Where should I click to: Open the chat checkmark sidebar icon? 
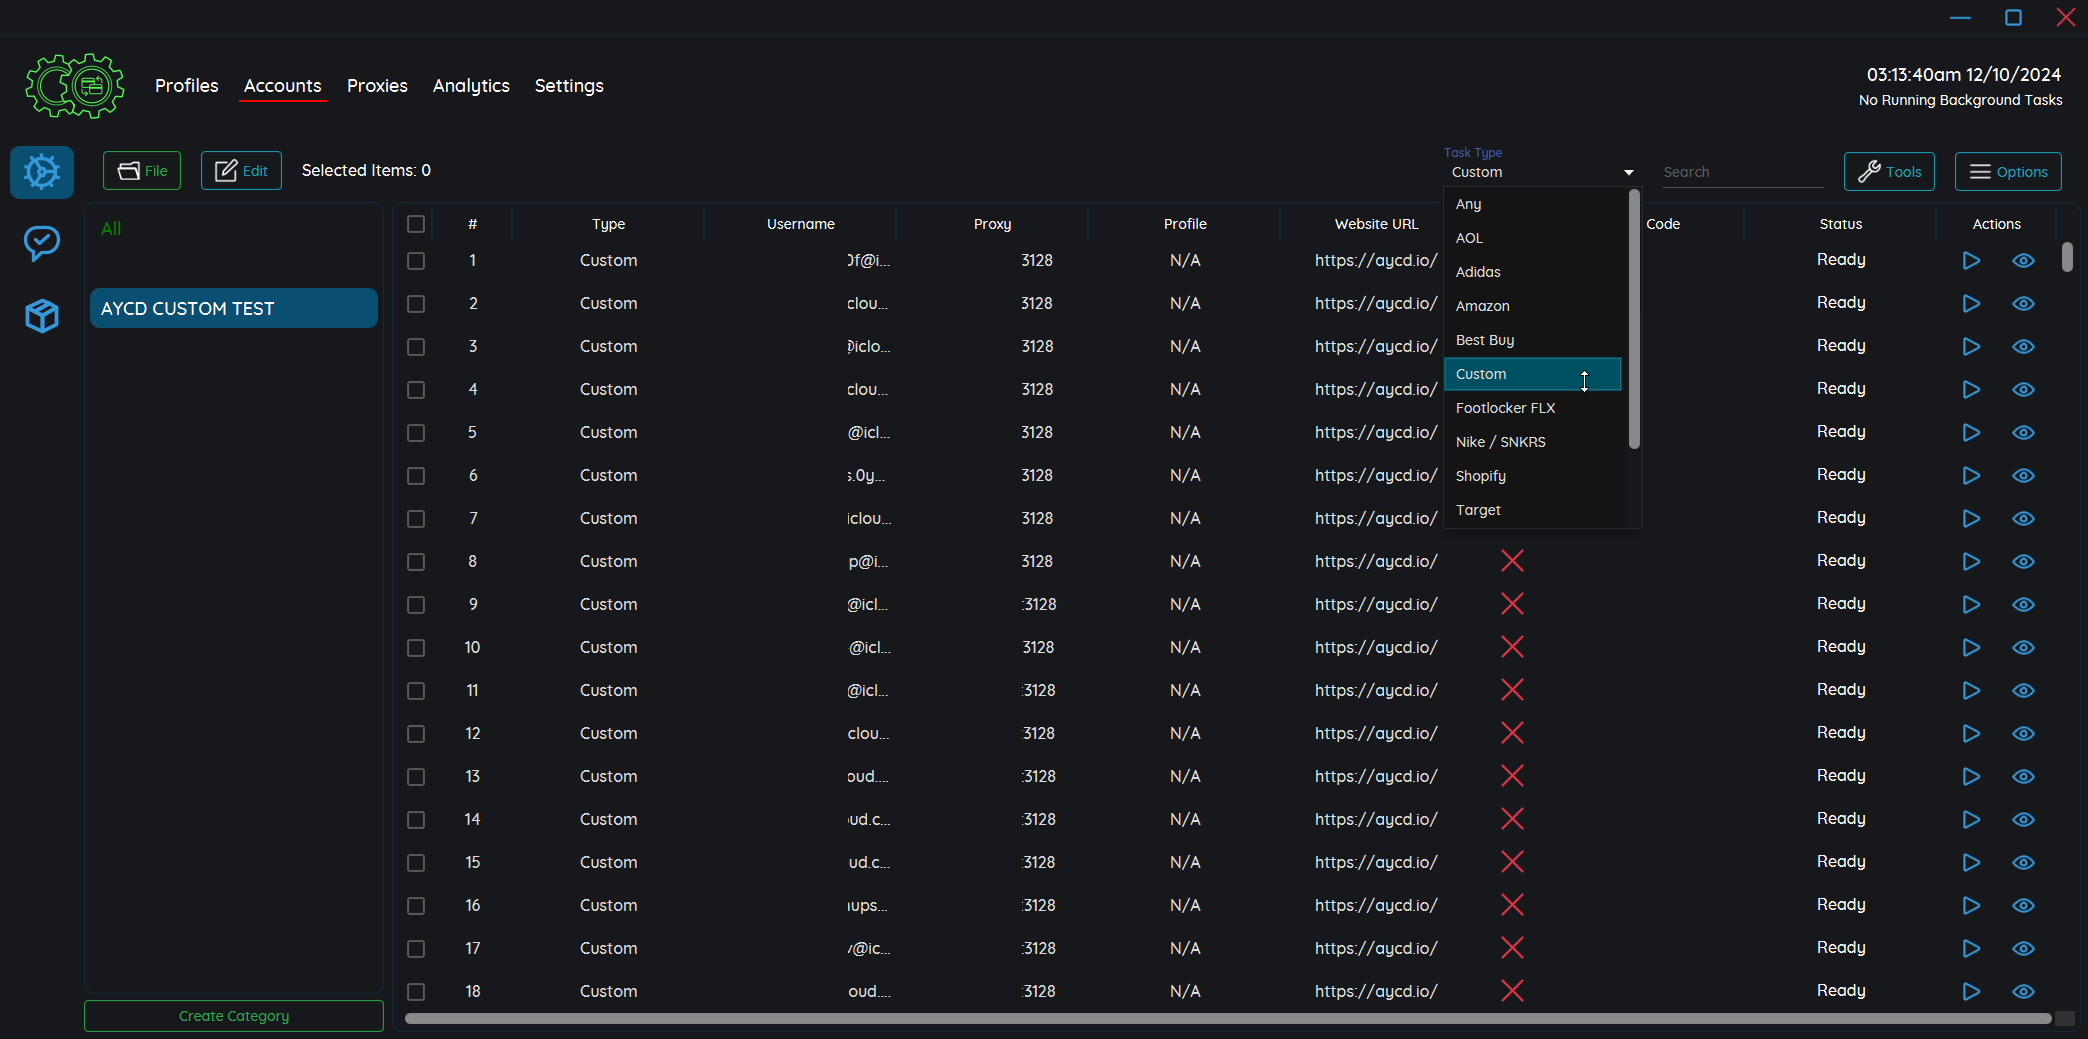tap(42, 243)
